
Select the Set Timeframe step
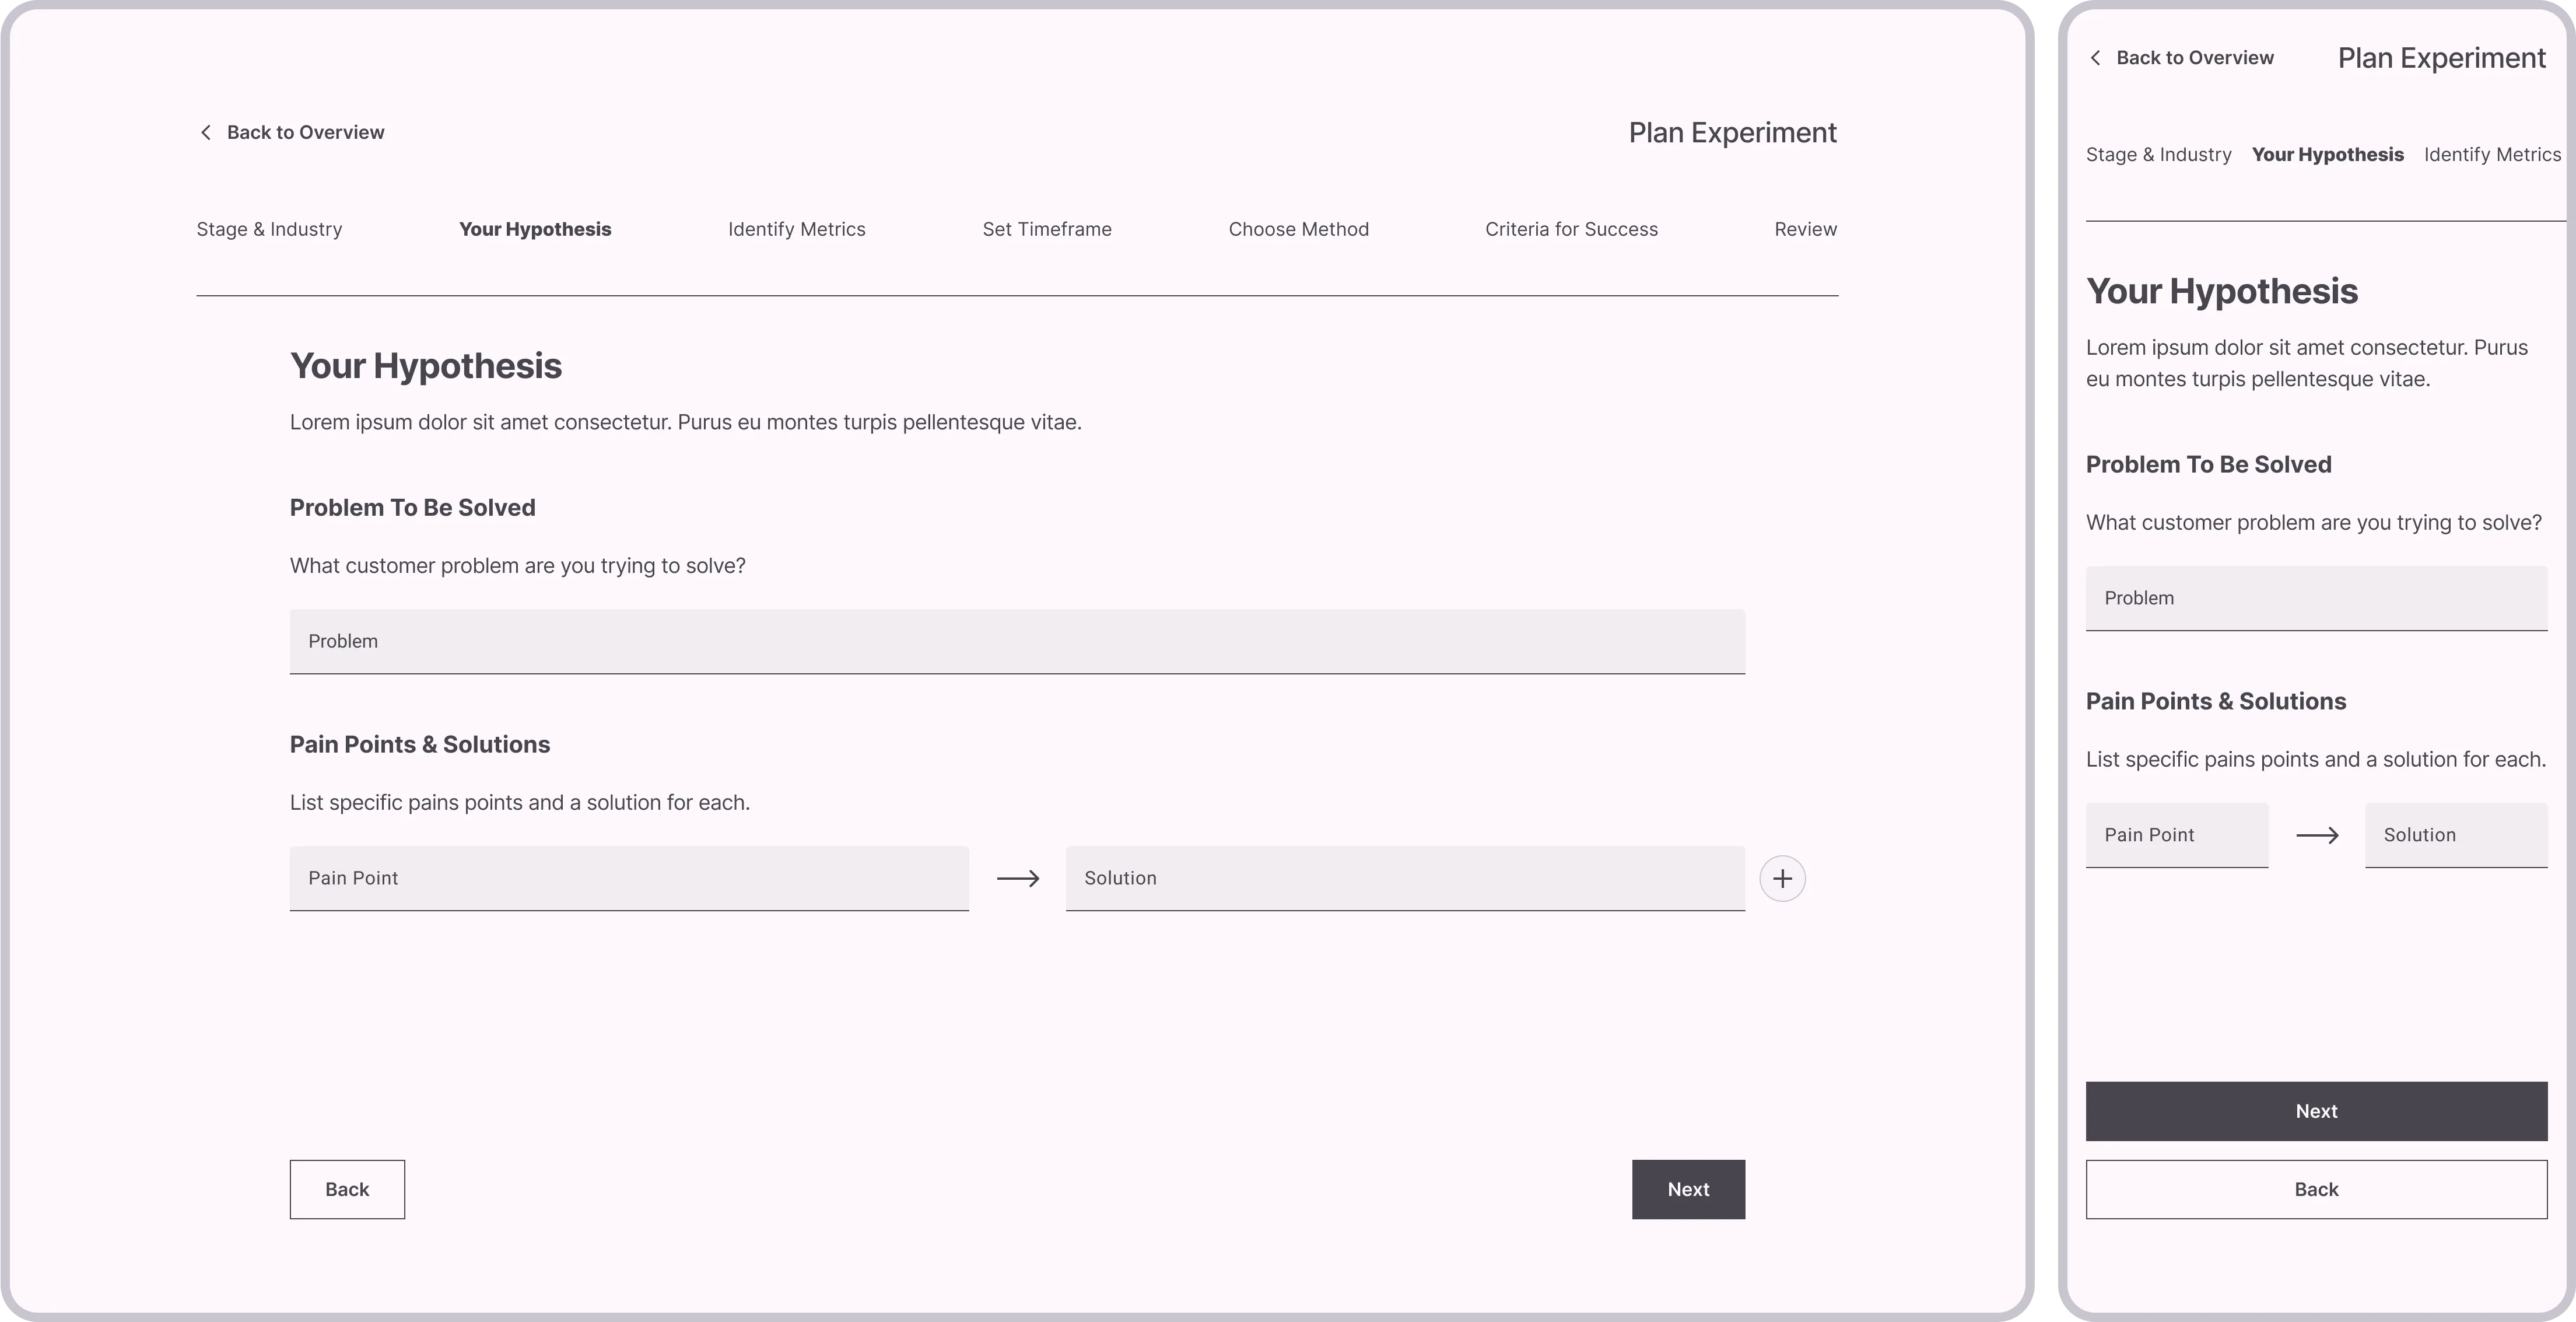click(1047, 229)
